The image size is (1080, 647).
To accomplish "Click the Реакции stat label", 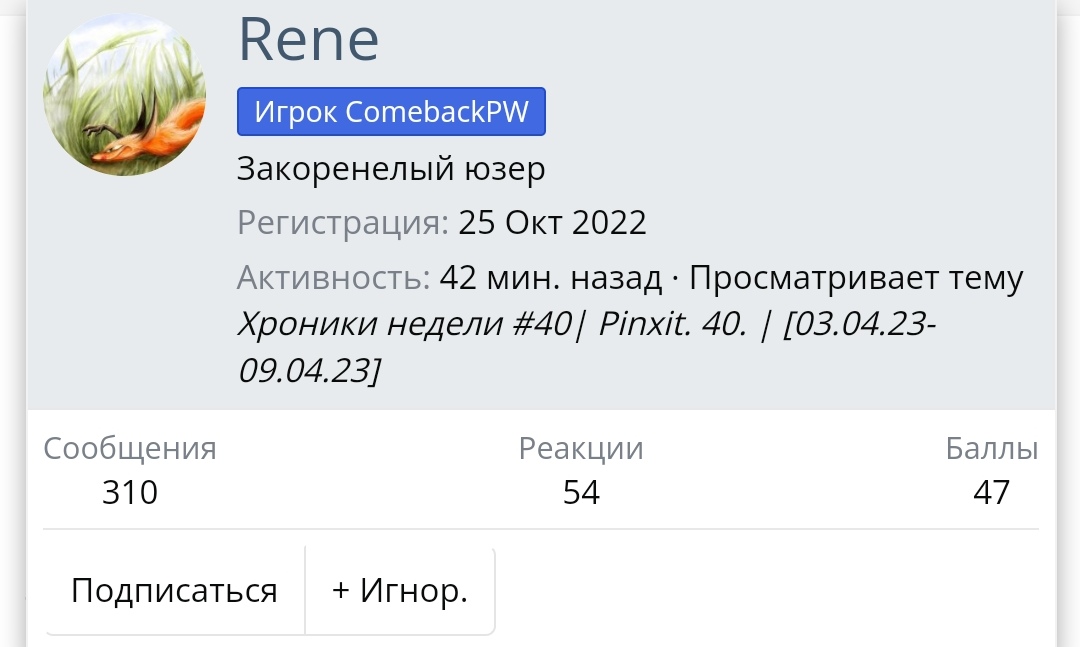I will [x=581, y=448].
